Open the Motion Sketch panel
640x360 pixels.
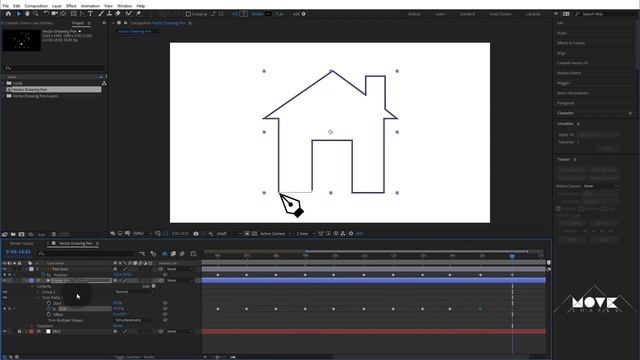569,73
